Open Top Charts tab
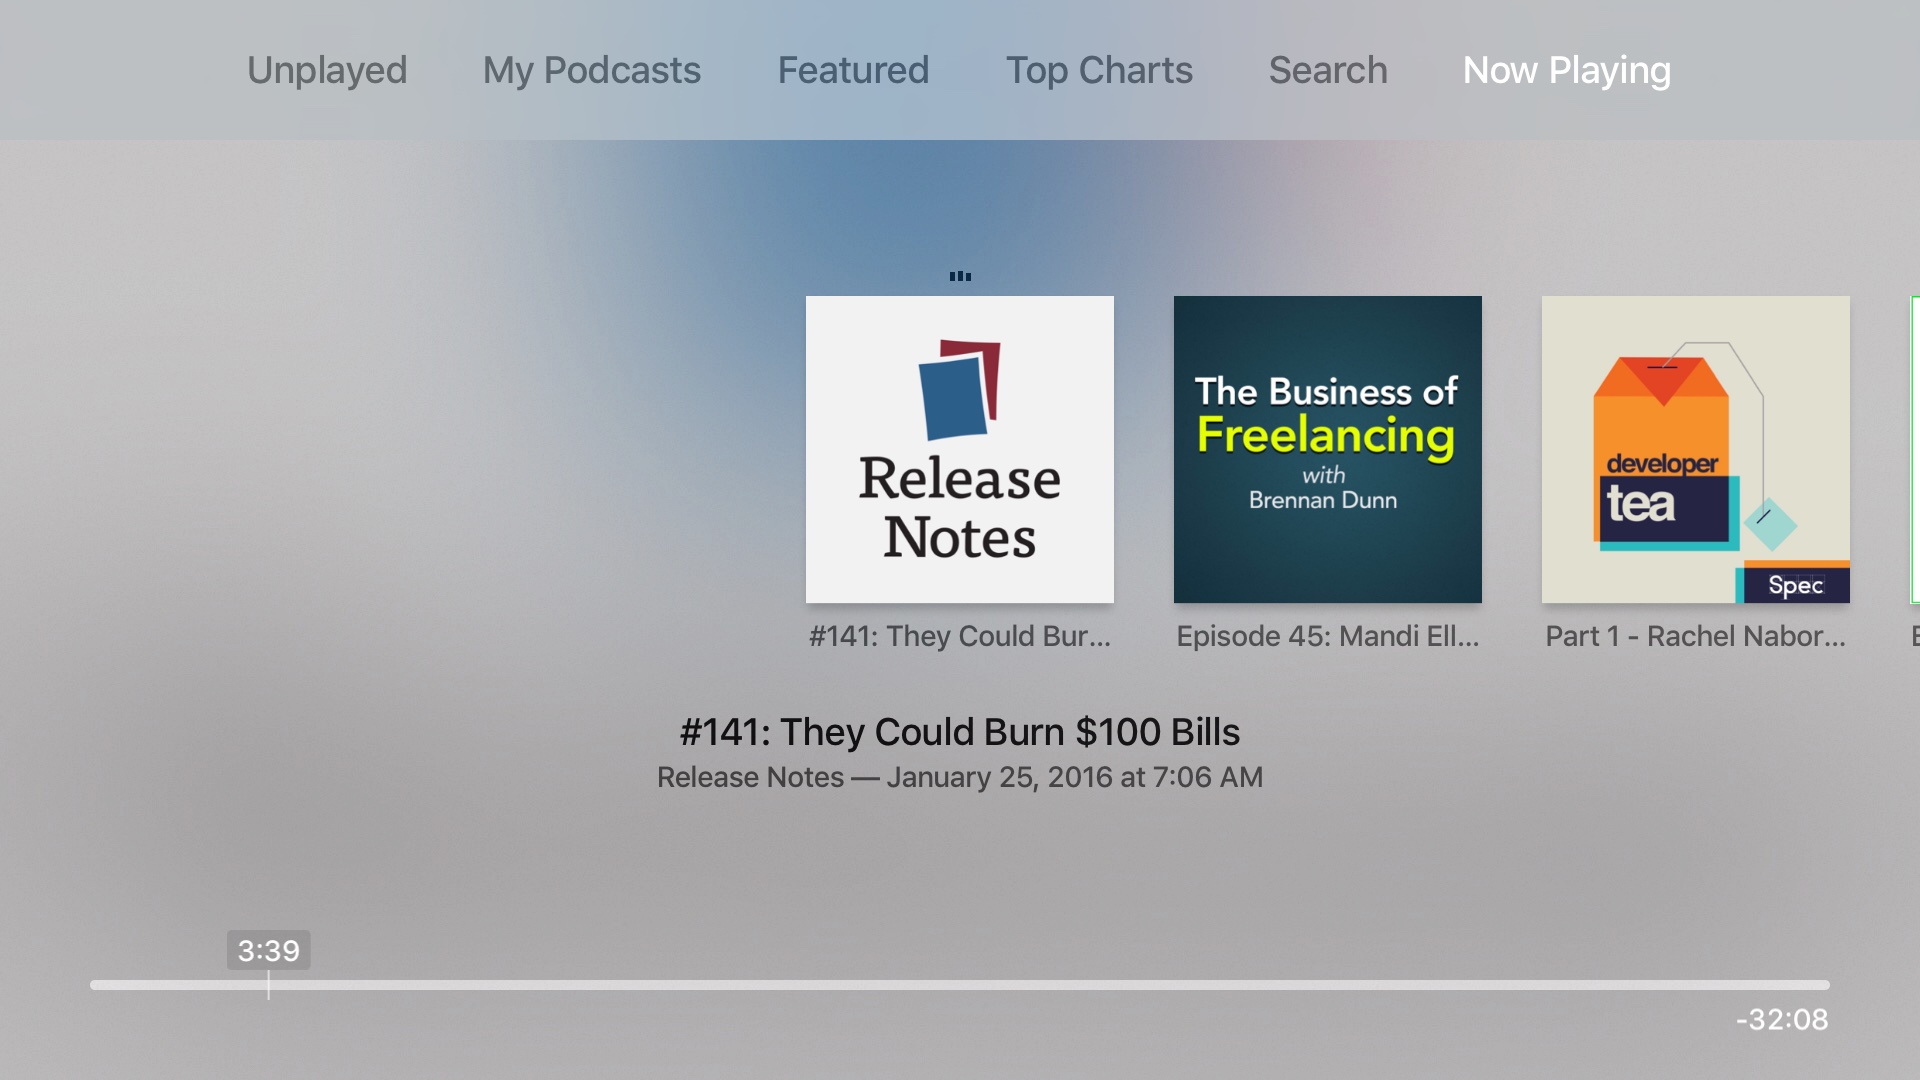This screenshot has width=1920, height=1080. [1099, 71]
